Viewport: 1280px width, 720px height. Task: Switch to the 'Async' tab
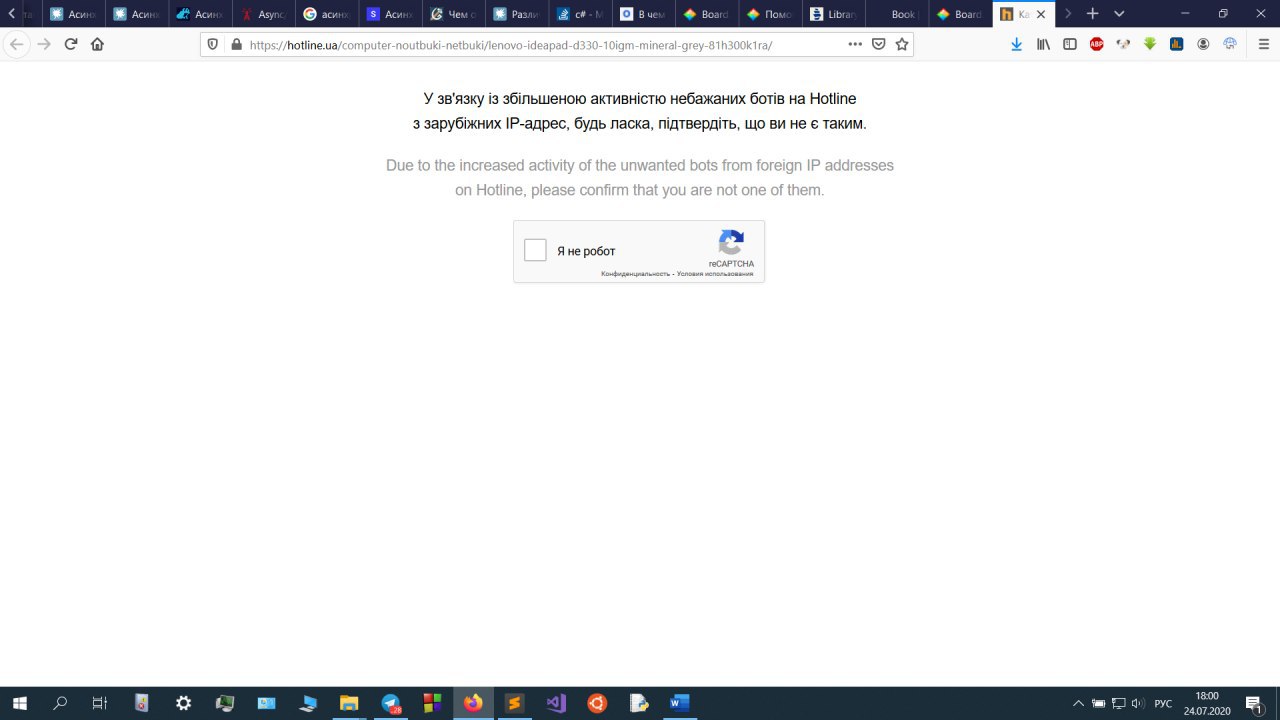point(265,14)
